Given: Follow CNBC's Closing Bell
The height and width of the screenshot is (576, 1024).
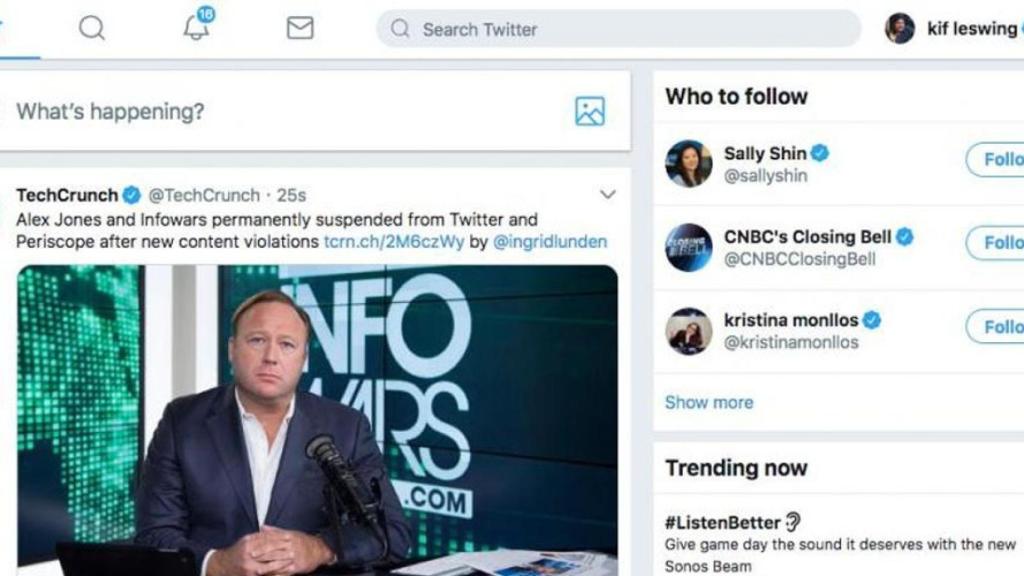Looking at the screenshot, I should point(1005,243).
